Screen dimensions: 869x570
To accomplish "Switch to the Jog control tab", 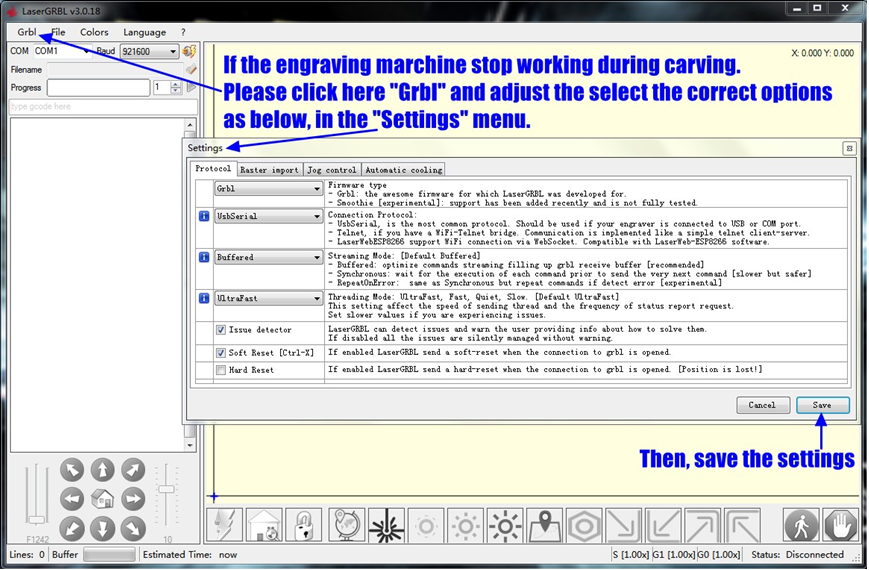I will pos(332,170).
